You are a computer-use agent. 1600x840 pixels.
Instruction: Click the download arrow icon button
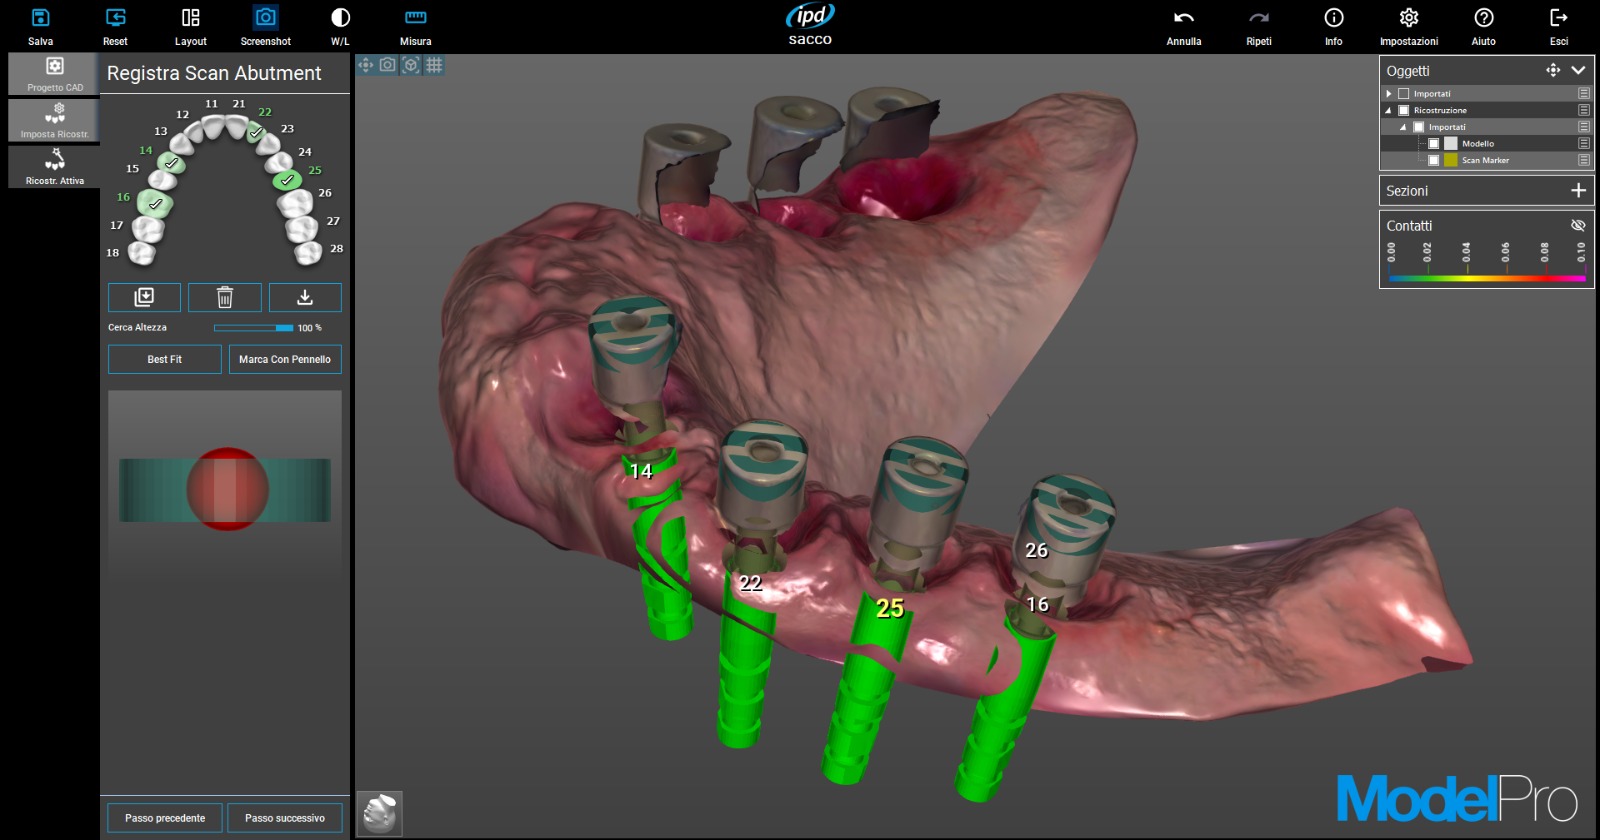305,297
